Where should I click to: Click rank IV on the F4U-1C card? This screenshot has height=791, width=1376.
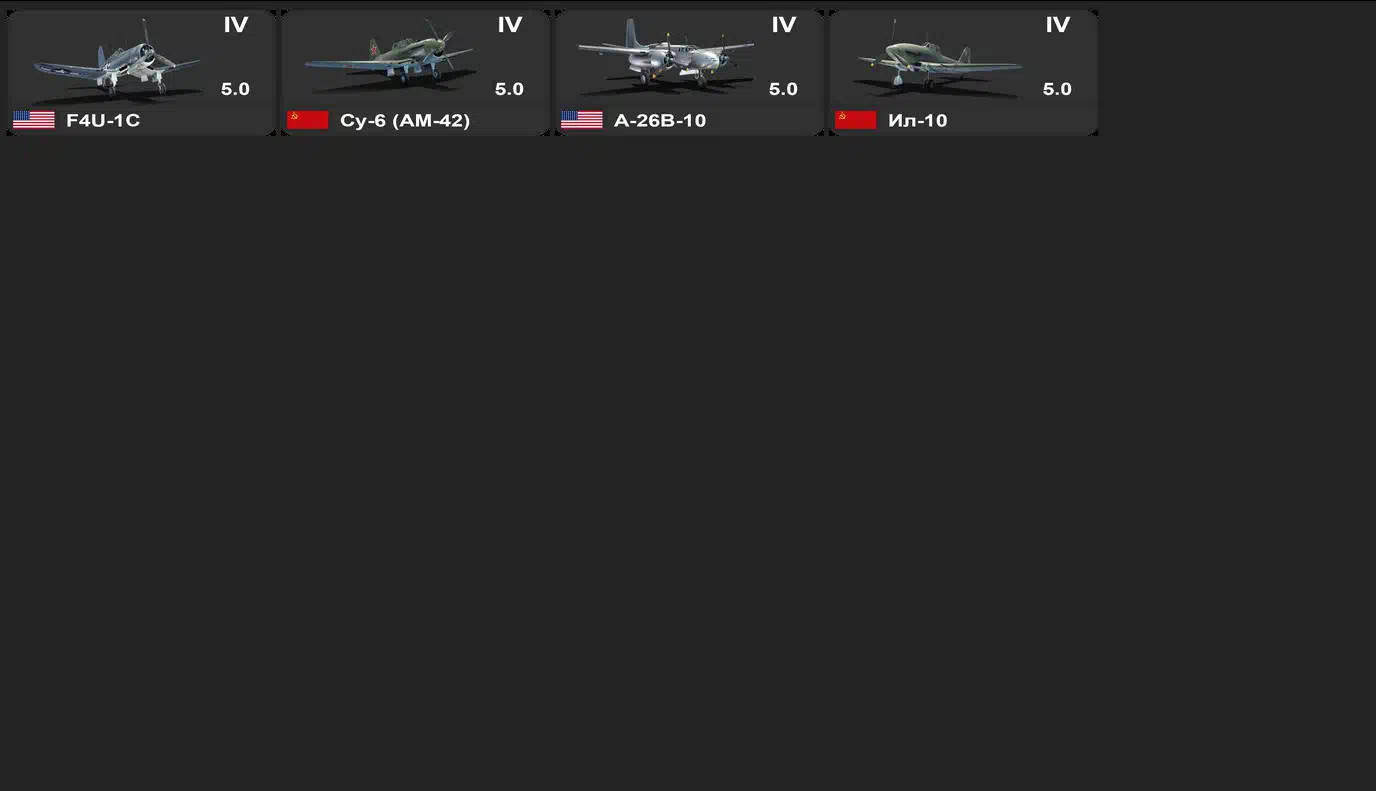pyautogui.click(x=236, y=25)
